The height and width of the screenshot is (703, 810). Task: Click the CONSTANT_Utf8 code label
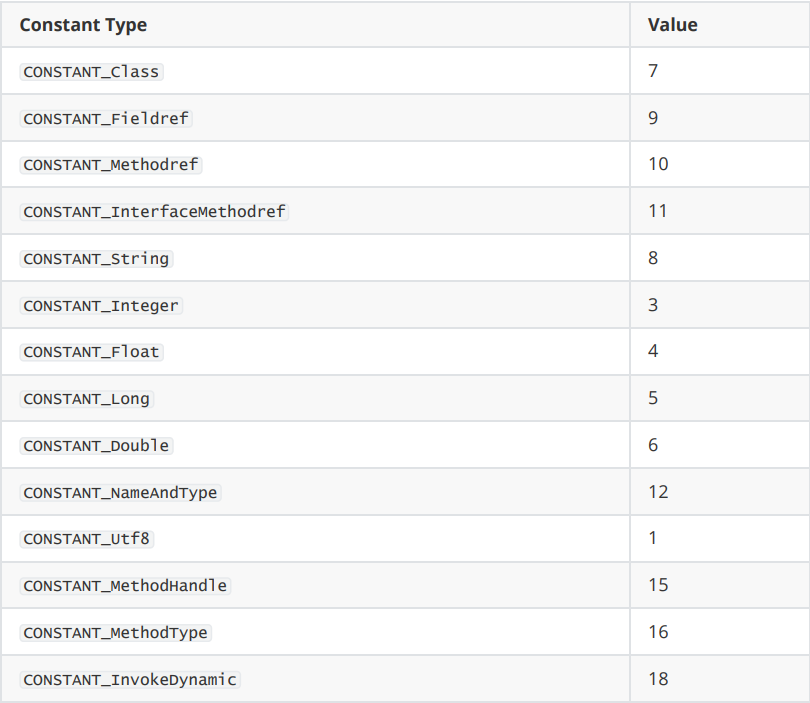tap(86, 539)
